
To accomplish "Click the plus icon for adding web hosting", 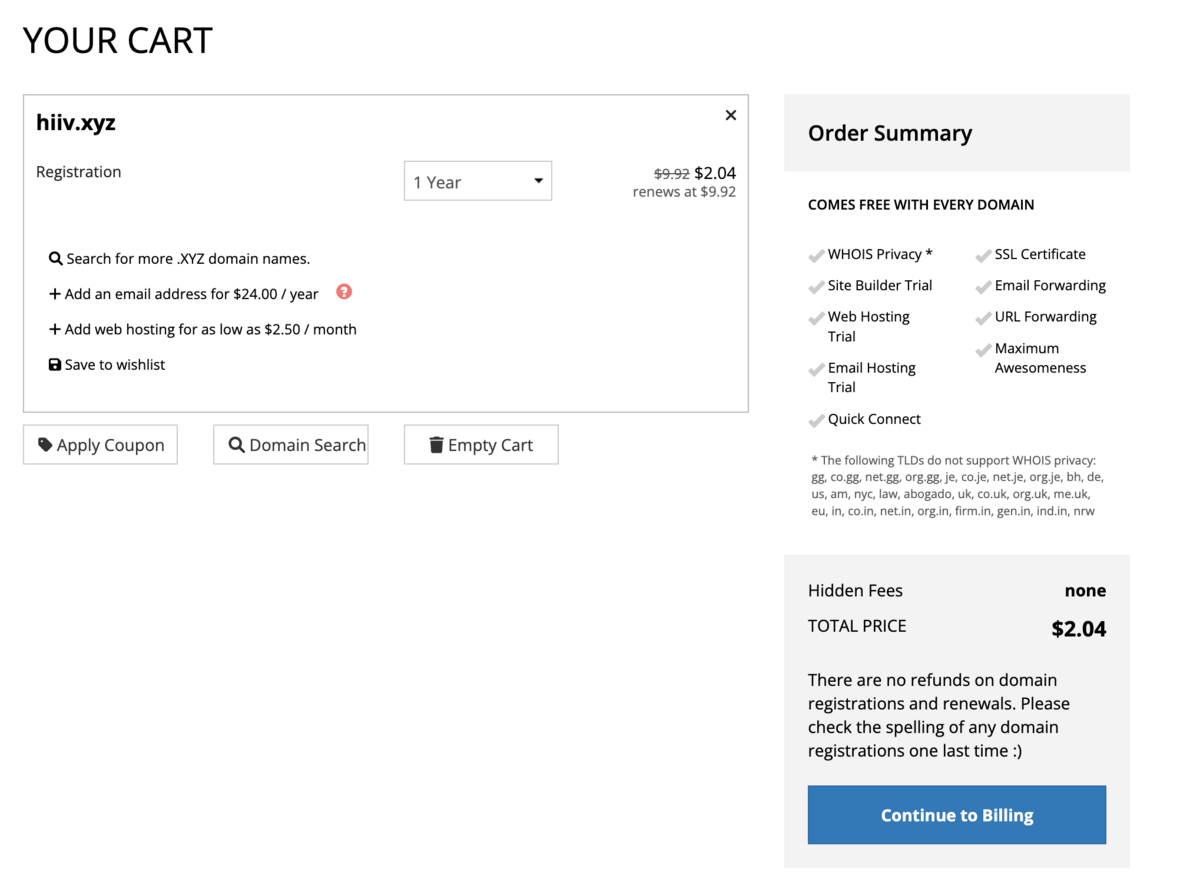I will [55, 330].
